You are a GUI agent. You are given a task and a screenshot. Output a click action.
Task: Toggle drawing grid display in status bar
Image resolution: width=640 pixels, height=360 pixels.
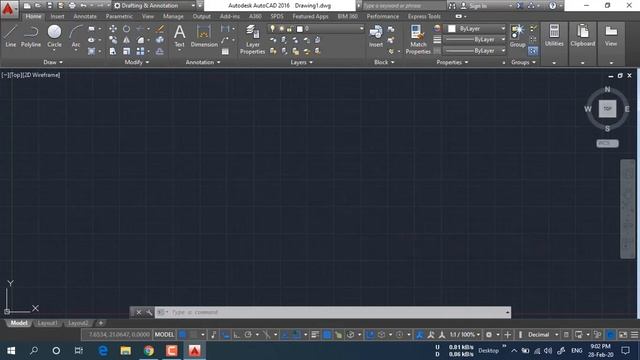(x=182, y=335)
